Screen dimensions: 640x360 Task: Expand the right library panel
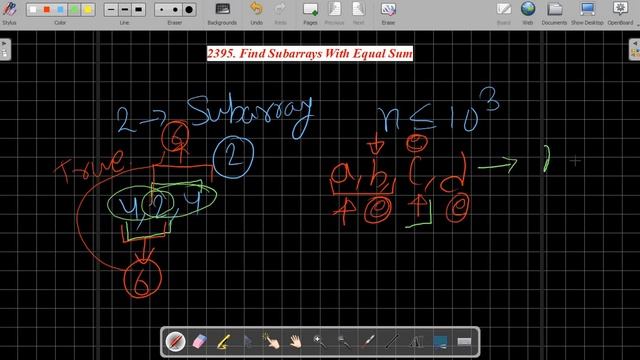pos(635,49)
